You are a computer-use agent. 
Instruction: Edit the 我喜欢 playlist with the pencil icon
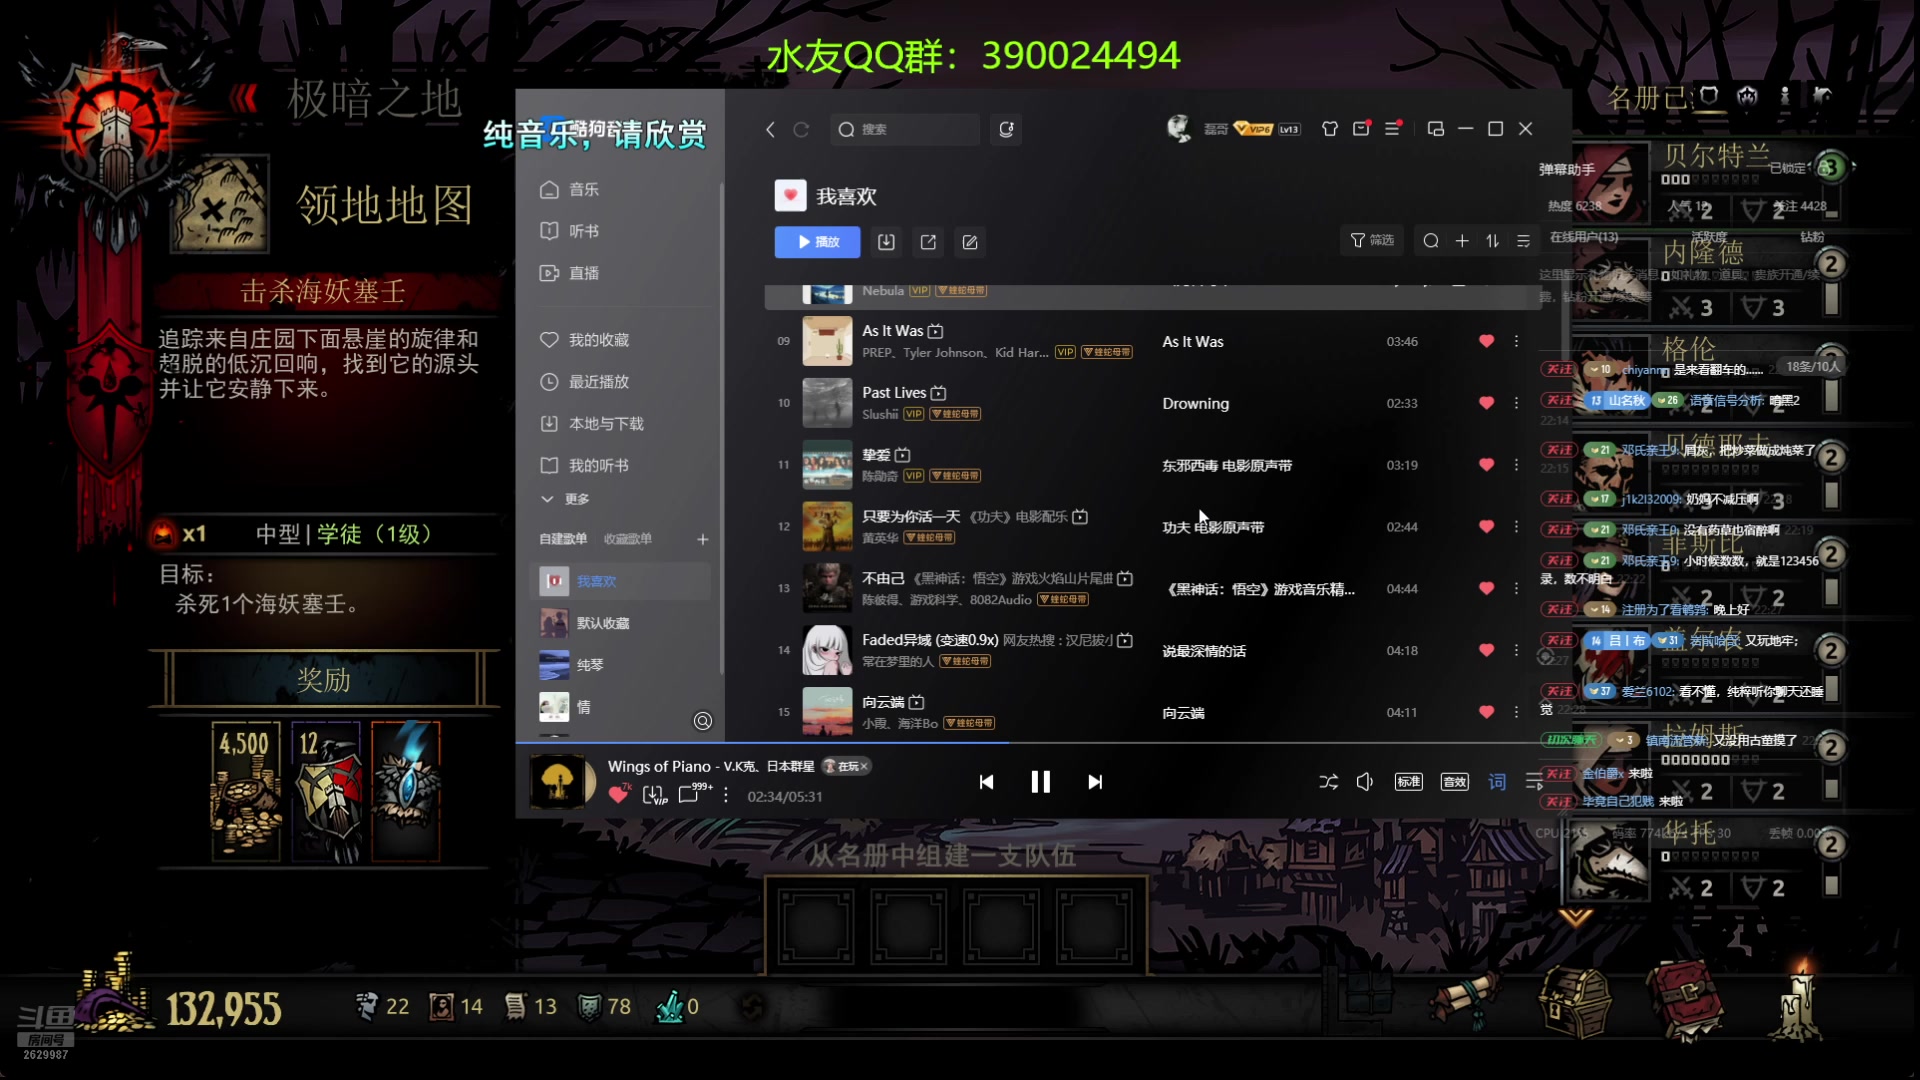coord(970,242)
